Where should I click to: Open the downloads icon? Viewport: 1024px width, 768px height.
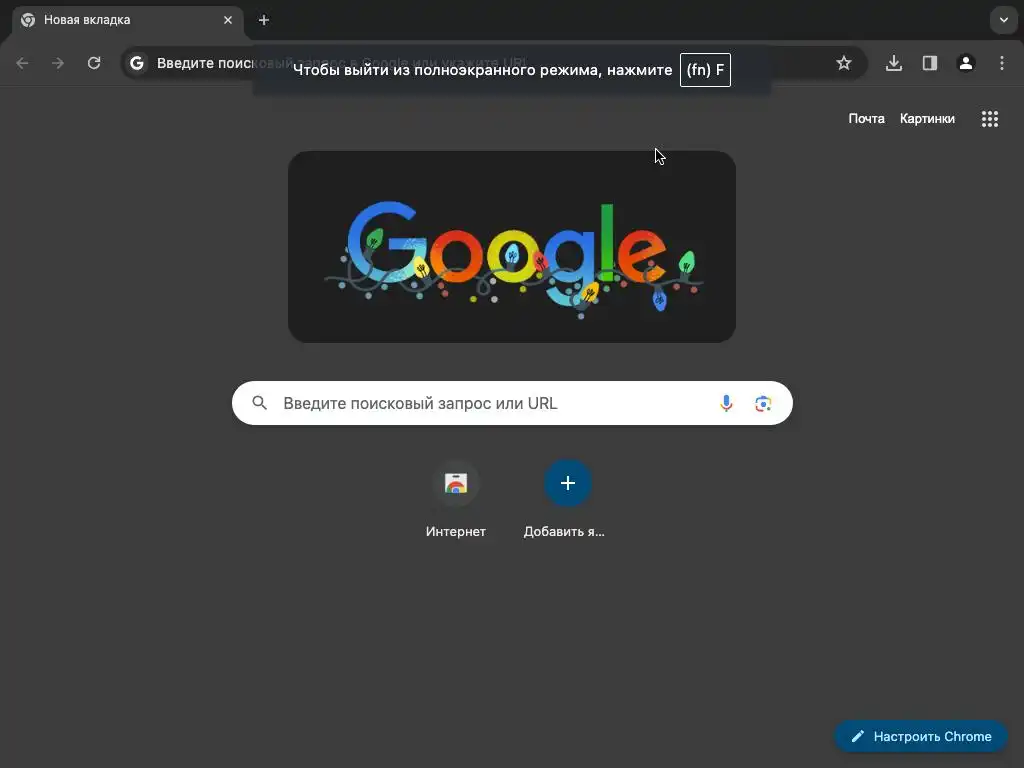click(894, 63)
